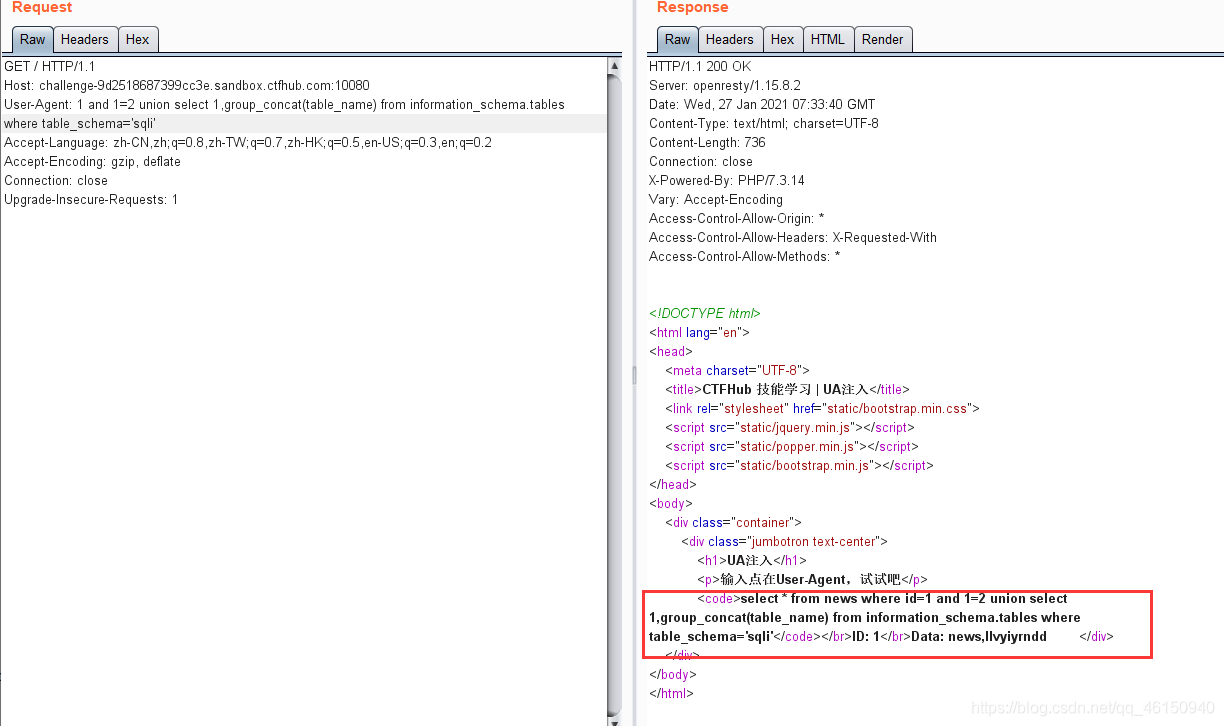Click the Accept-Encoding: gzip, deflate line
The image size is (1224, 726).
click(93, 161)
